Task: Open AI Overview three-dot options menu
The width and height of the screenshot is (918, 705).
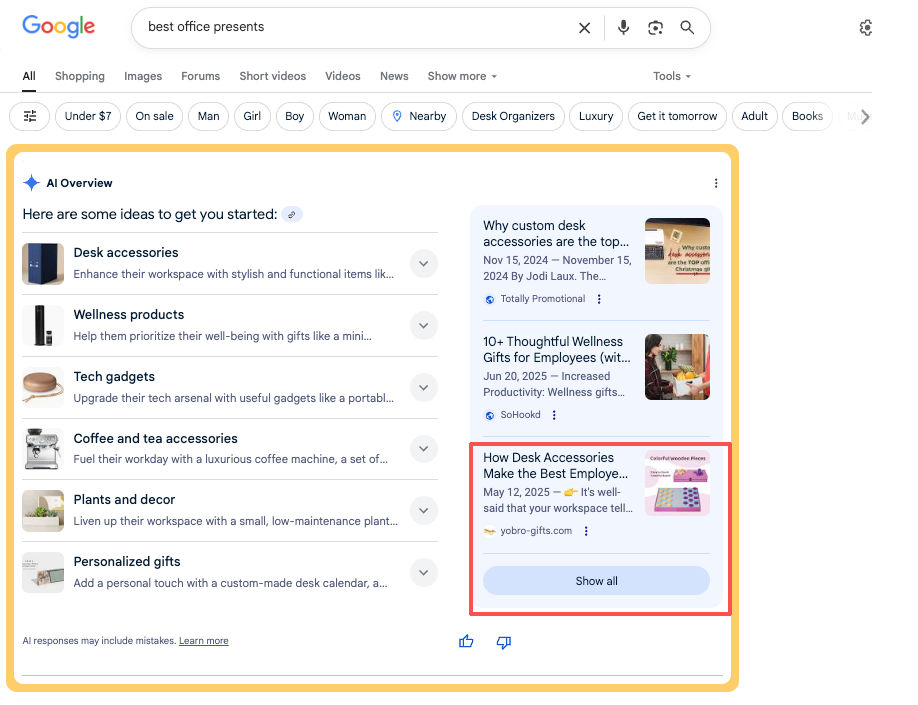Action: [716, 183]
